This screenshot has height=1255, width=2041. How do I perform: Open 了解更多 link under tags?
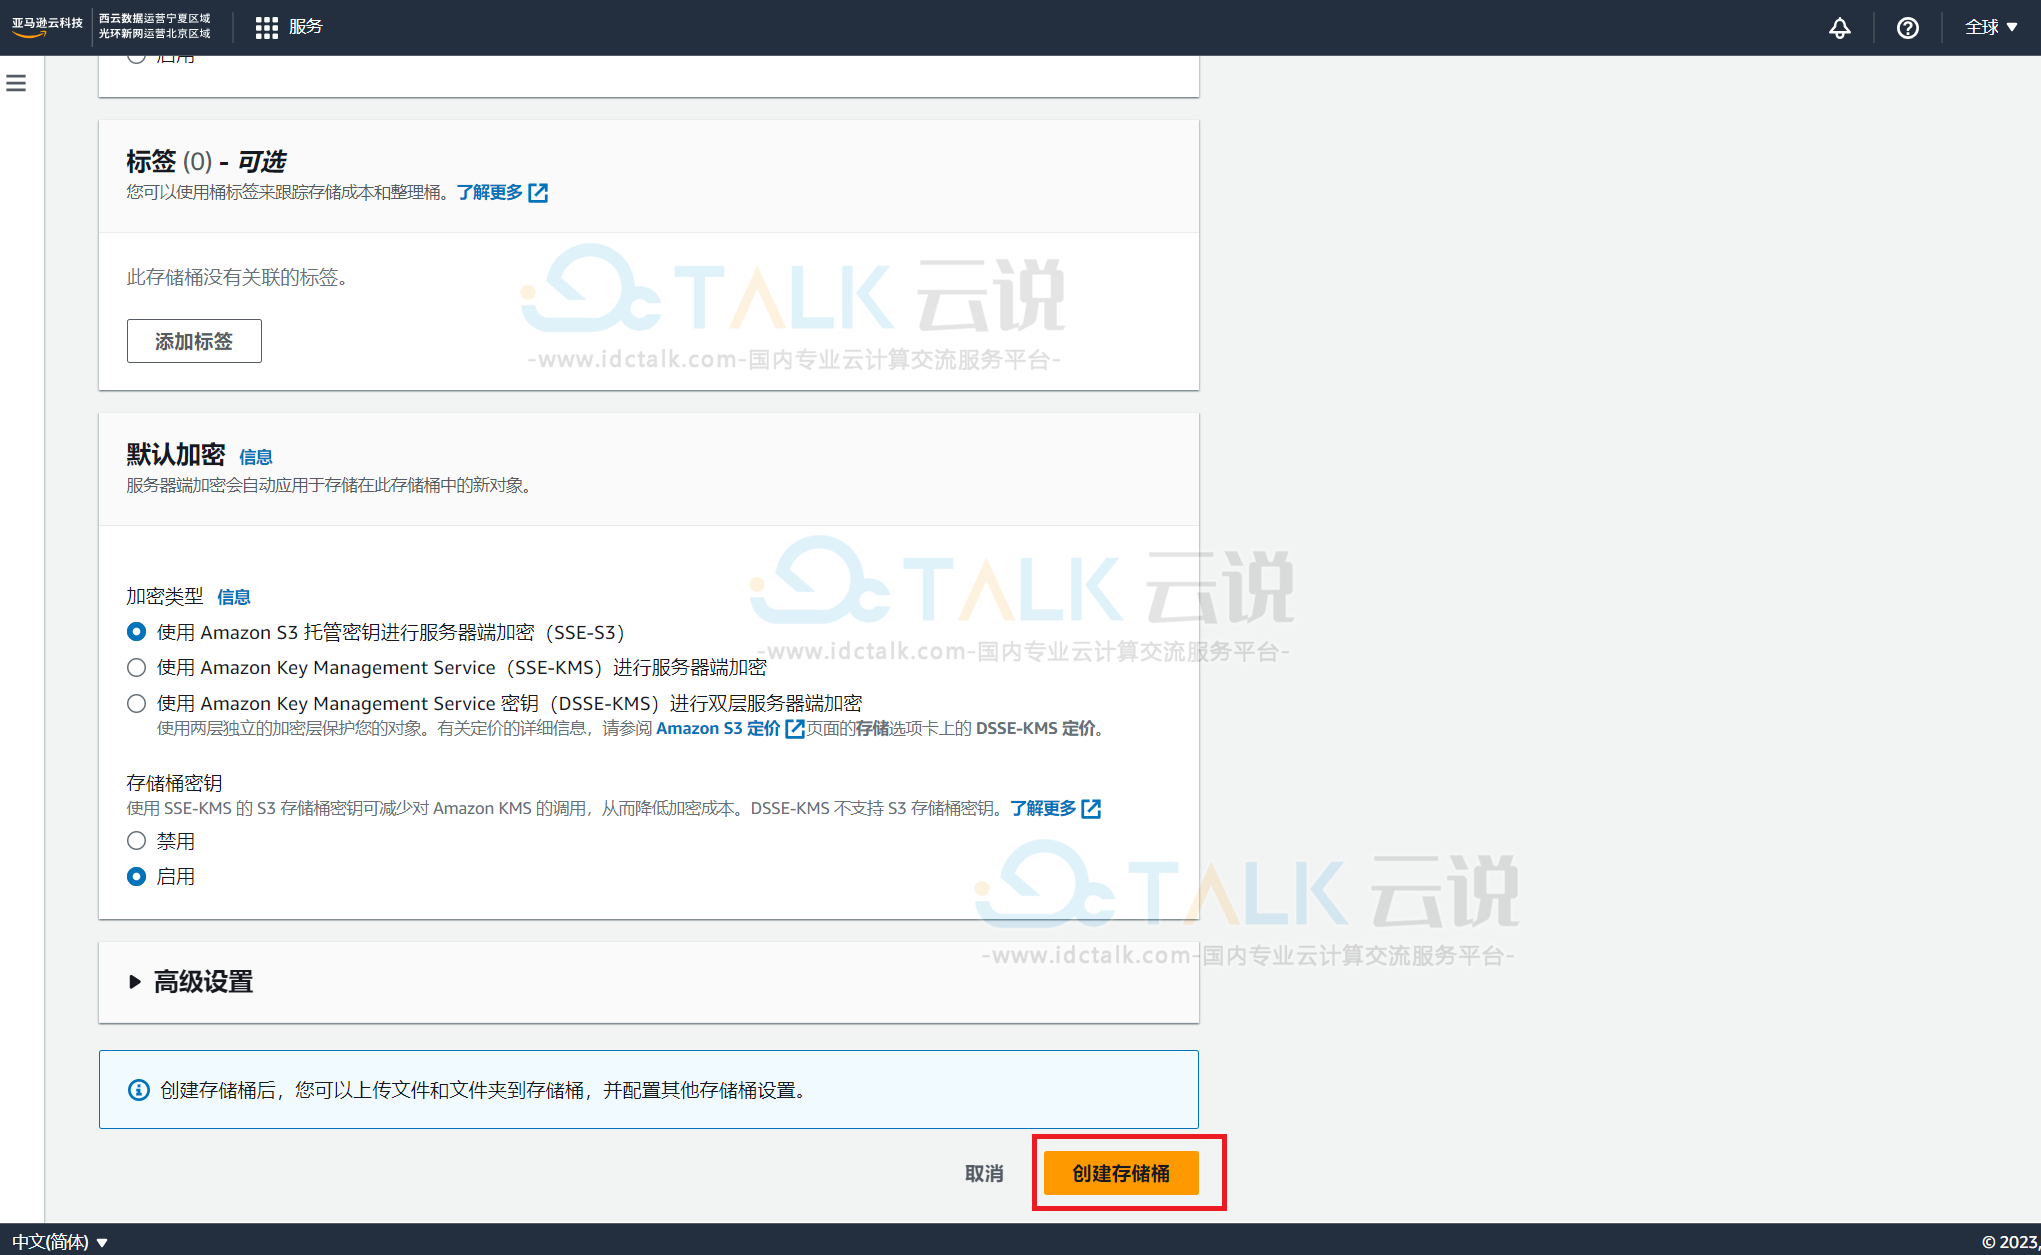point(490,192)
